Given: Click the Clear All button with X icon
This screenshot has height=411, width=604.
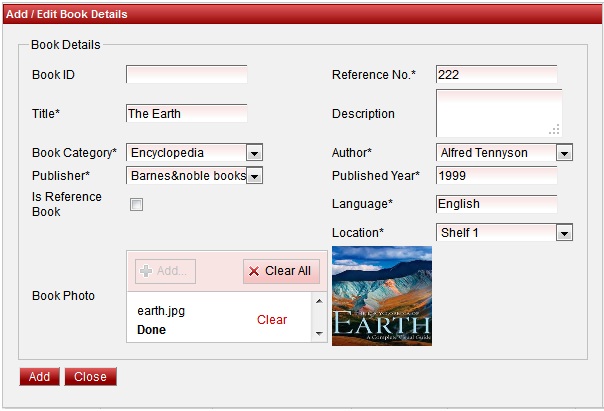Looking at the screenshot, I should (281, 271).
